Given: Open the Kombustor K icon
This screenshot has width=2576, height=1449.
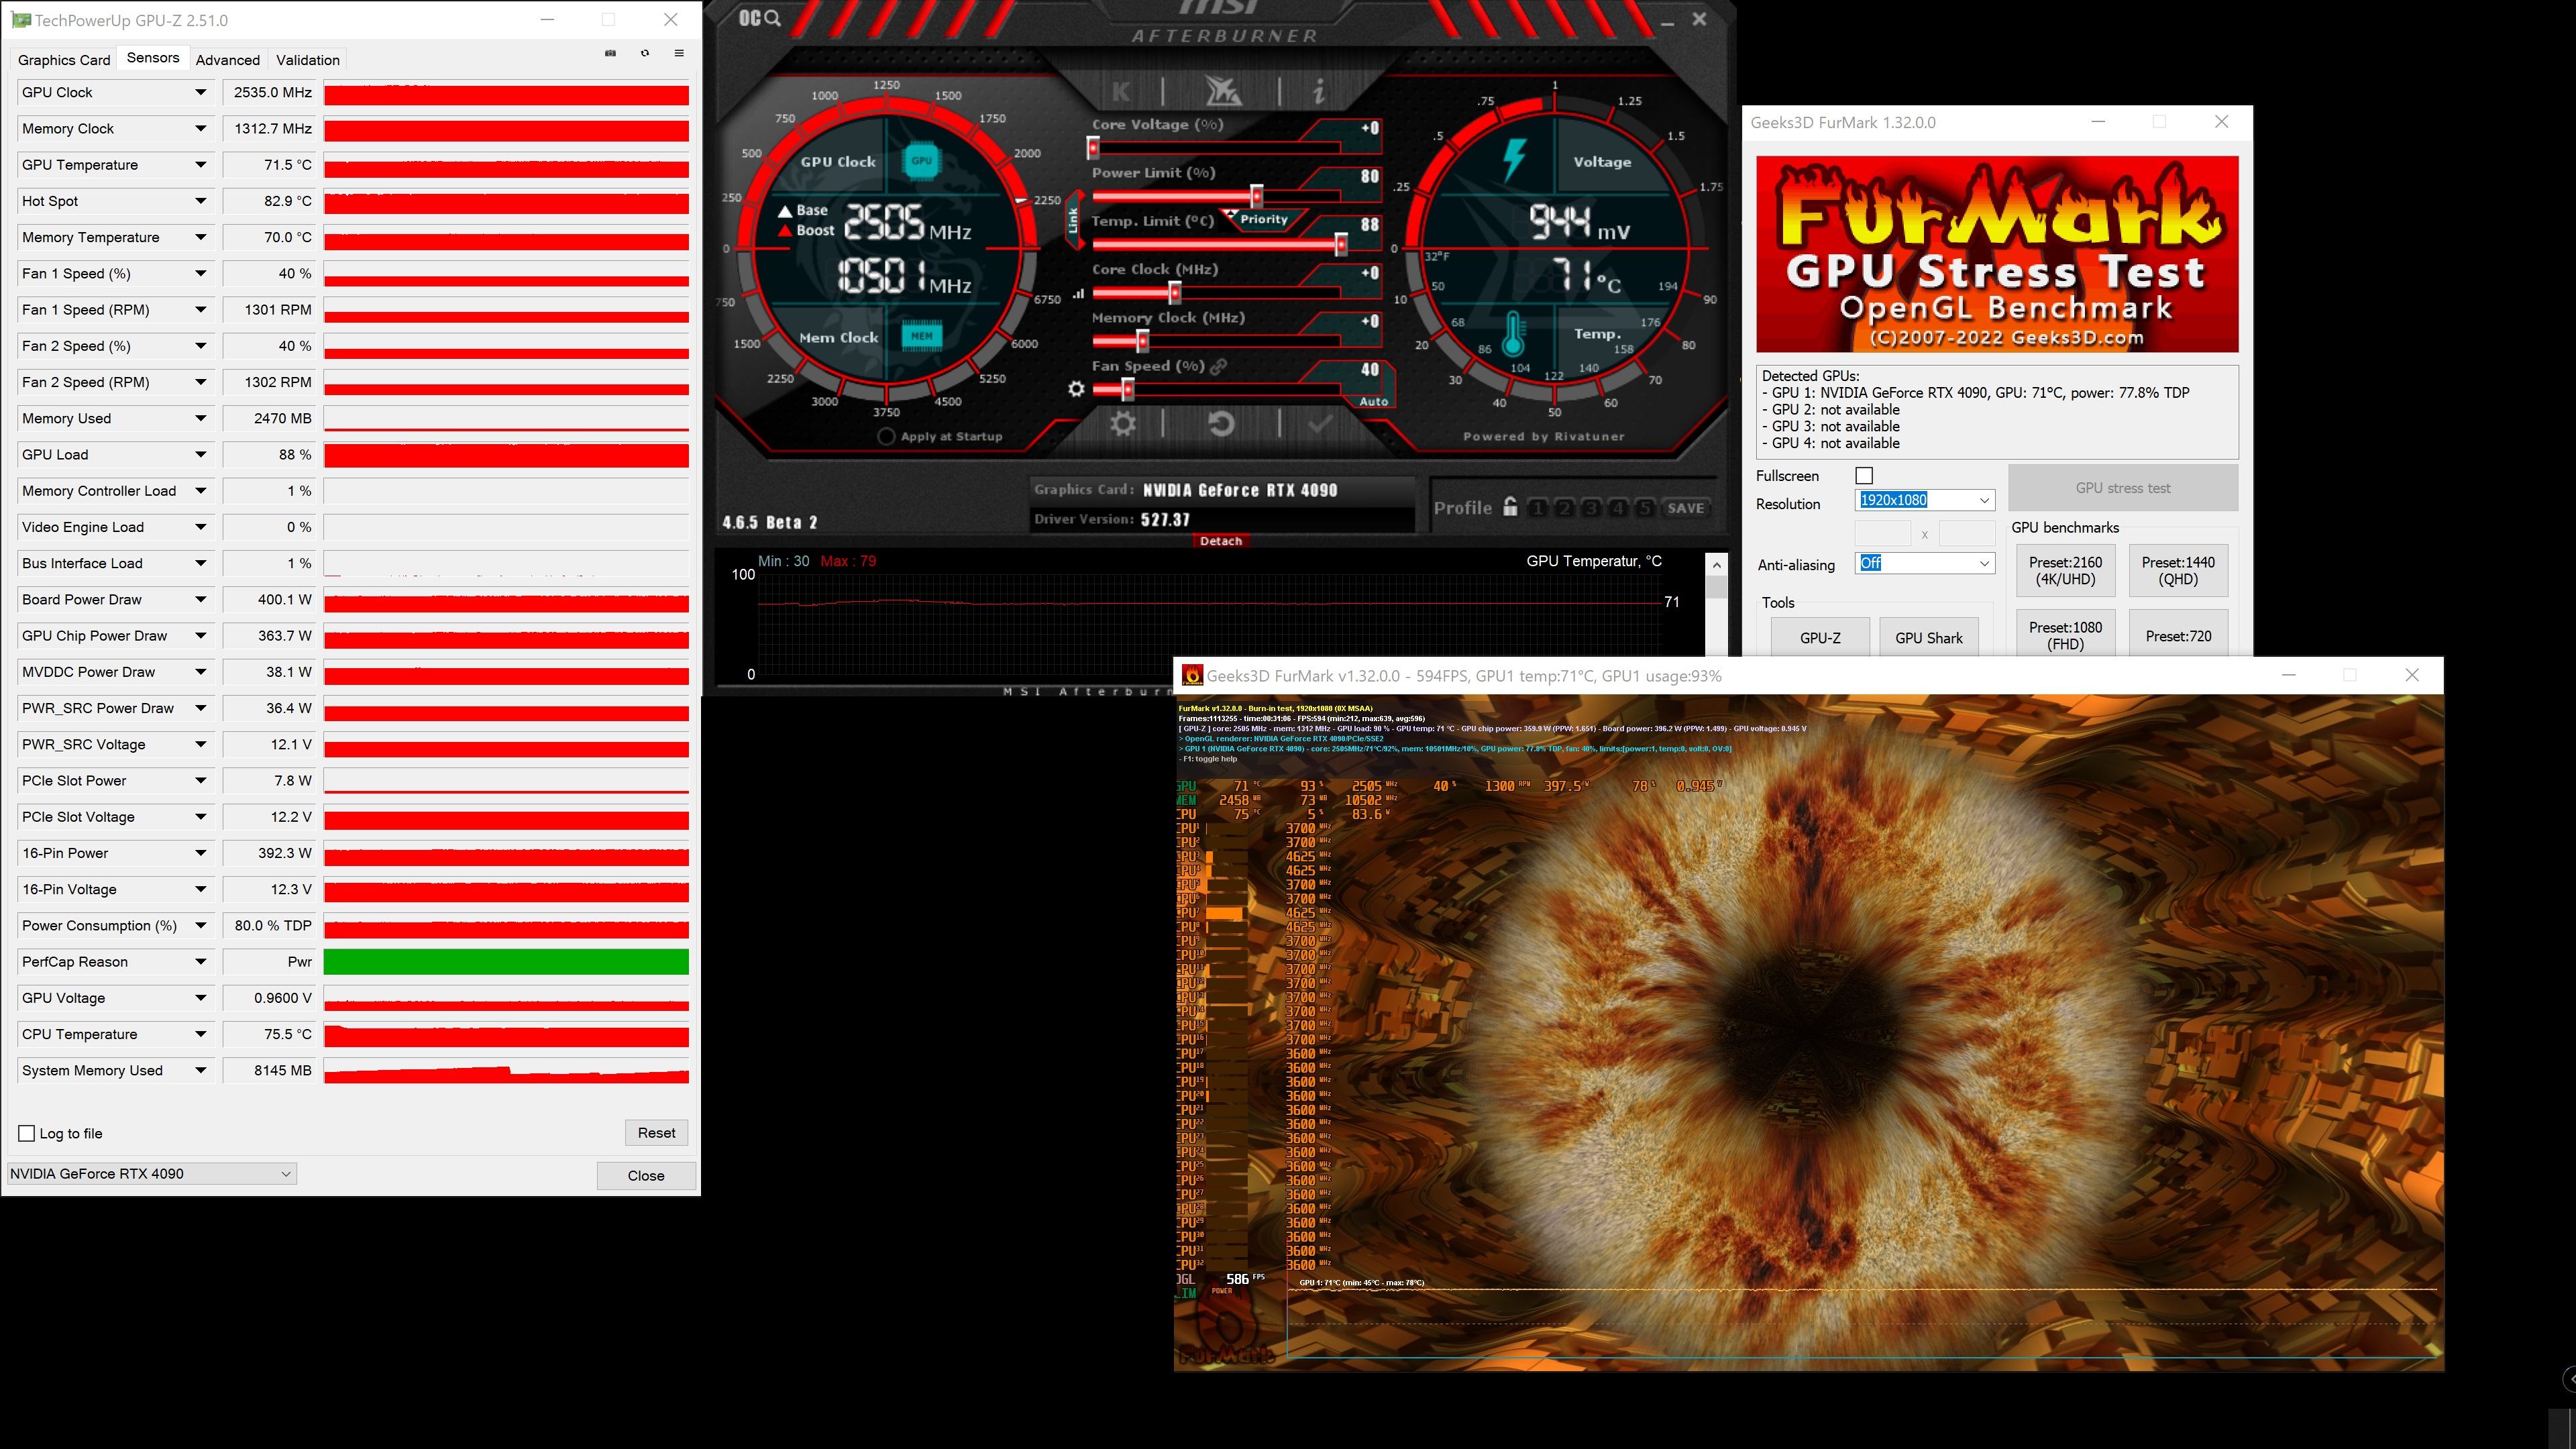Looking at the screenshot, I should tap(1122, 92).
